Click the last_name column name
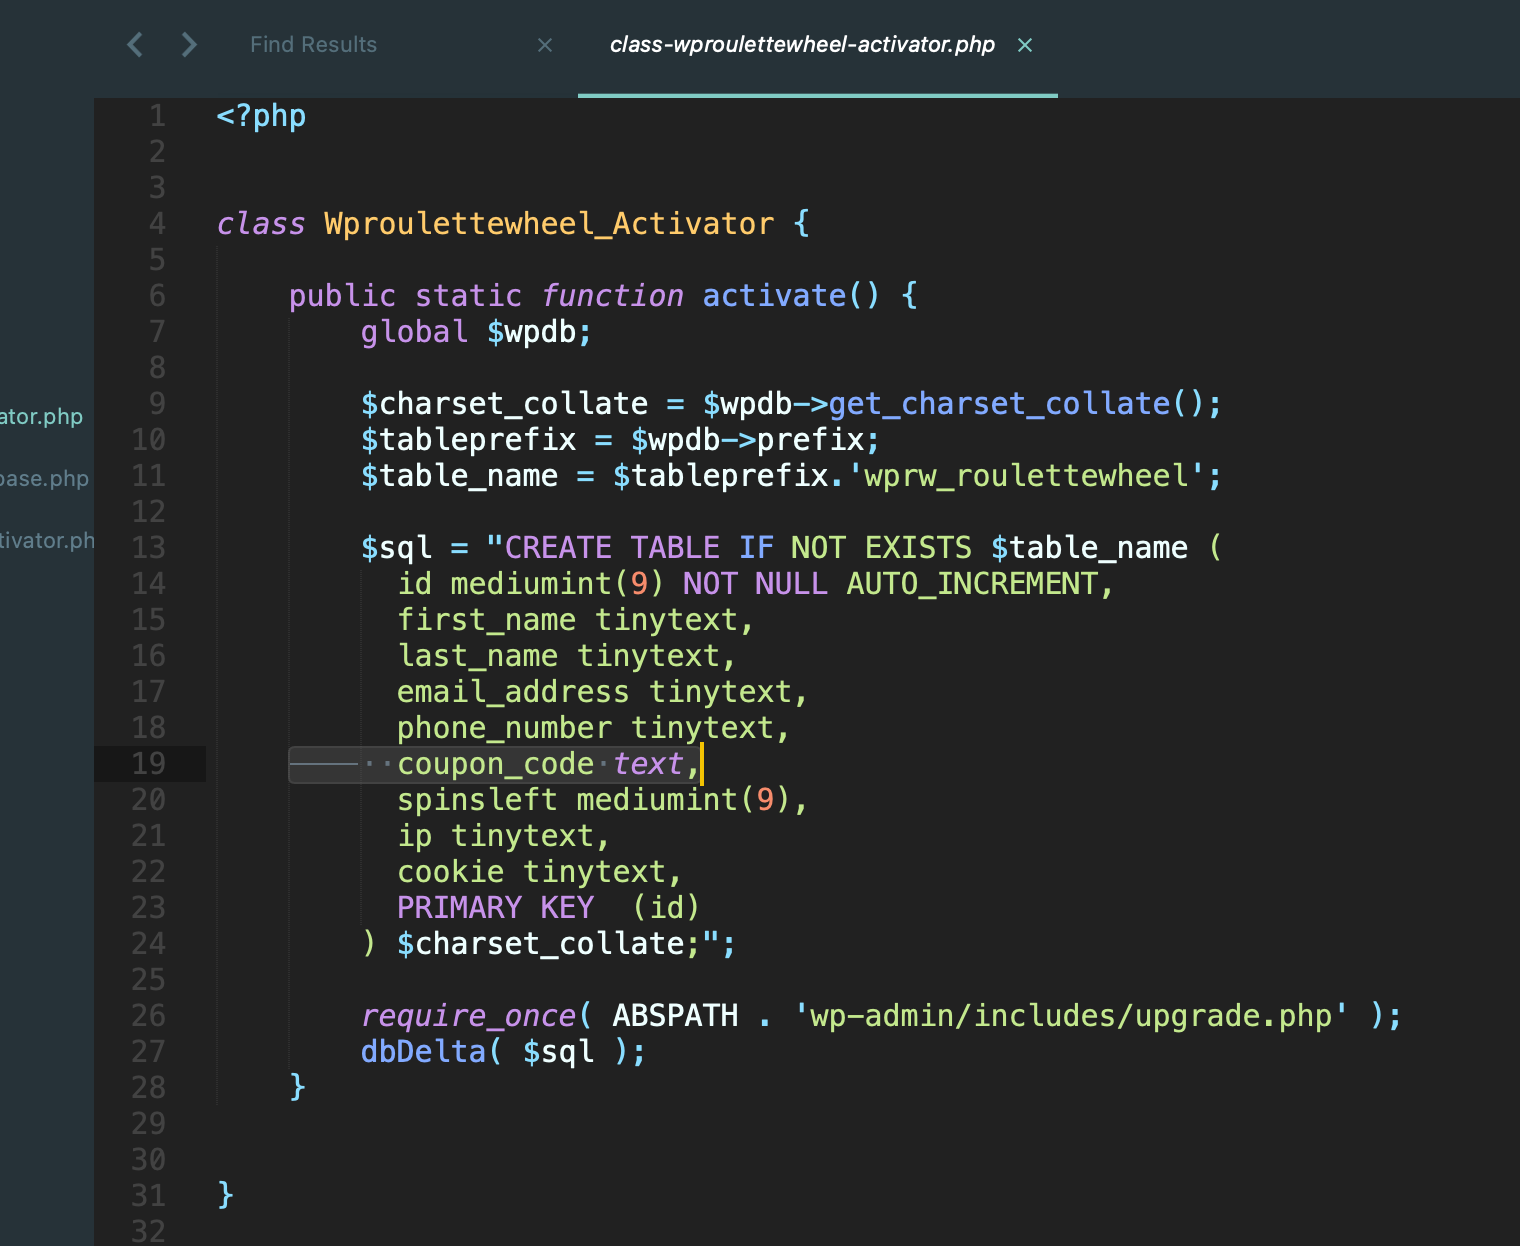 click(477, 655)
